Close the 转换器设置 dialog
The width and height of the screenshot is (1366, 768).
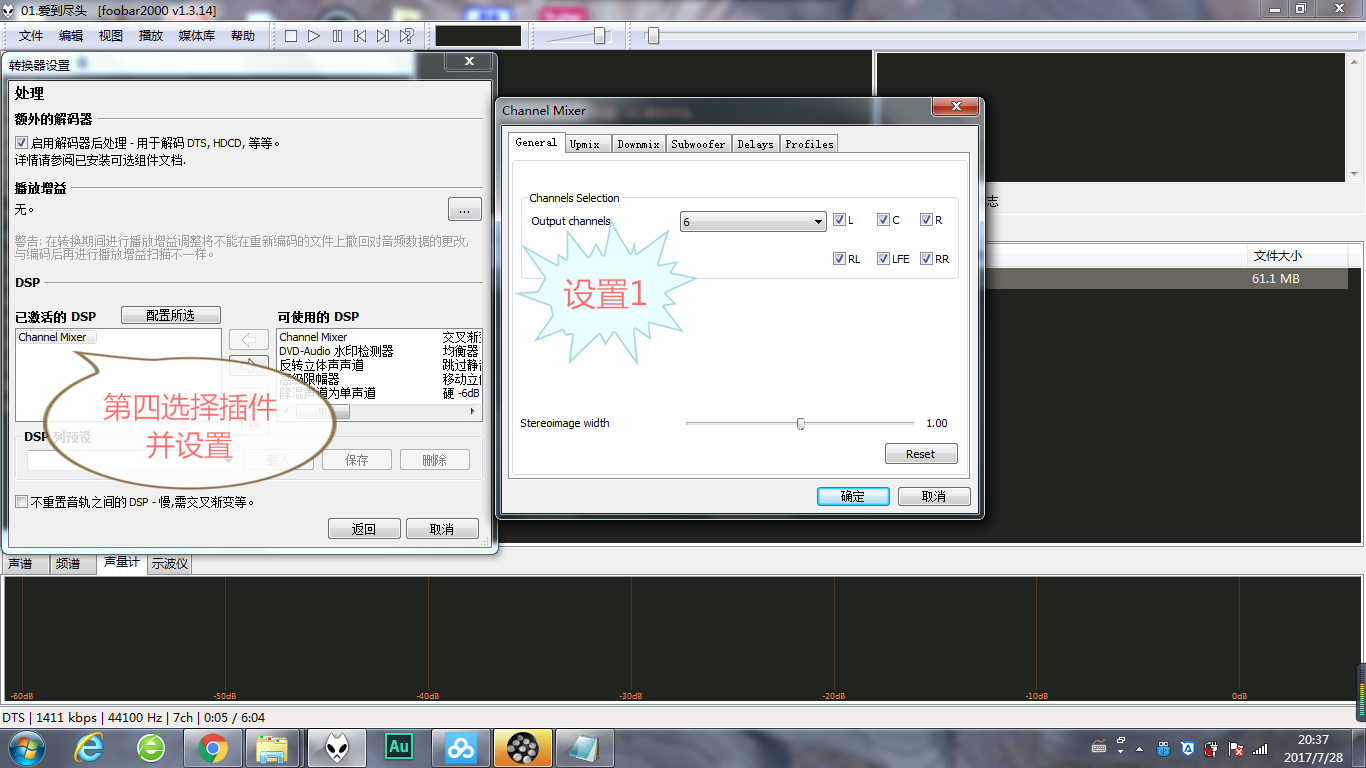click(469, 61)
